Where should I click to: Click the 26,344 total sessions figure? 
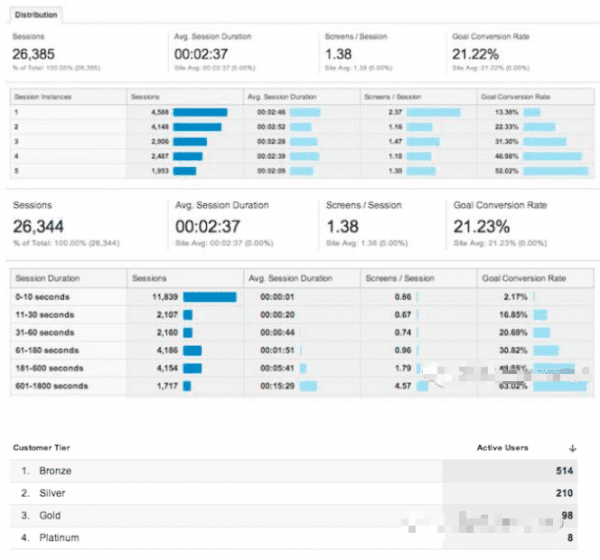(38, 226)
